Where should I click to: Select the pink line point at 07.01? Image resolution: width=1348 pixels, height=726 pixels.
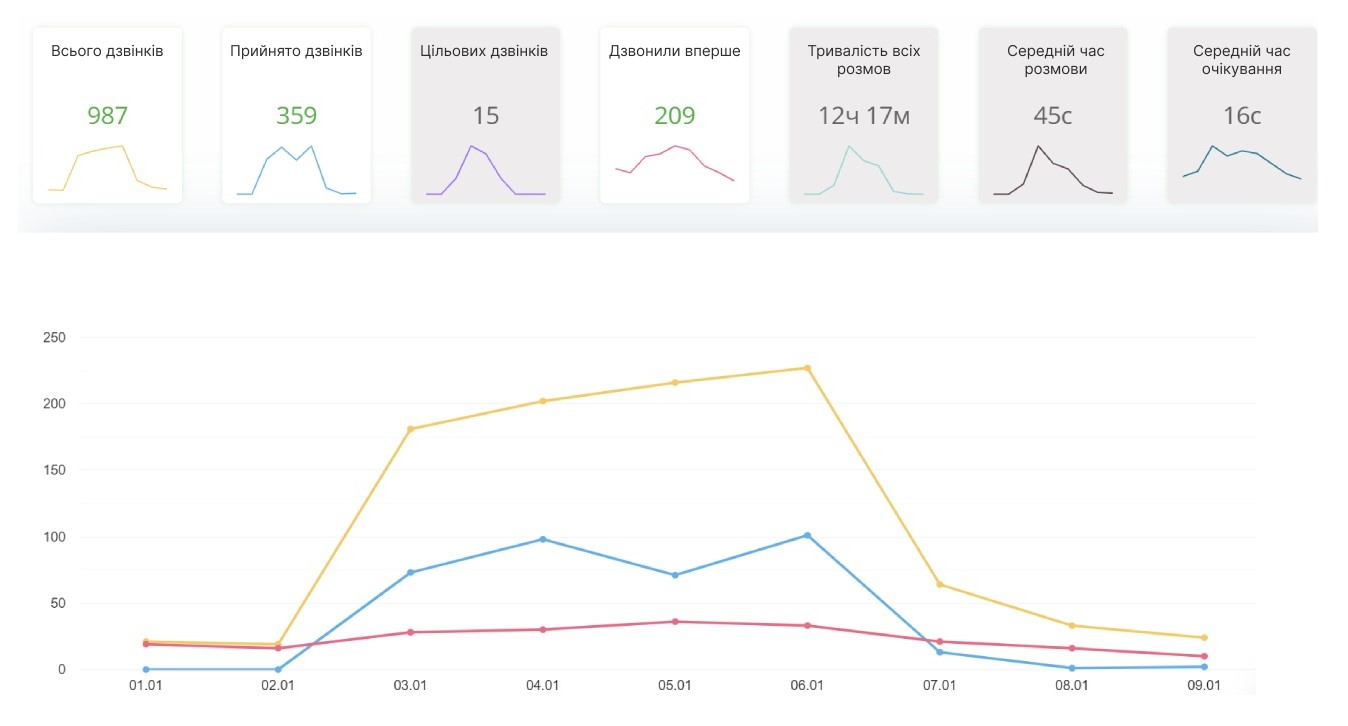939,641
